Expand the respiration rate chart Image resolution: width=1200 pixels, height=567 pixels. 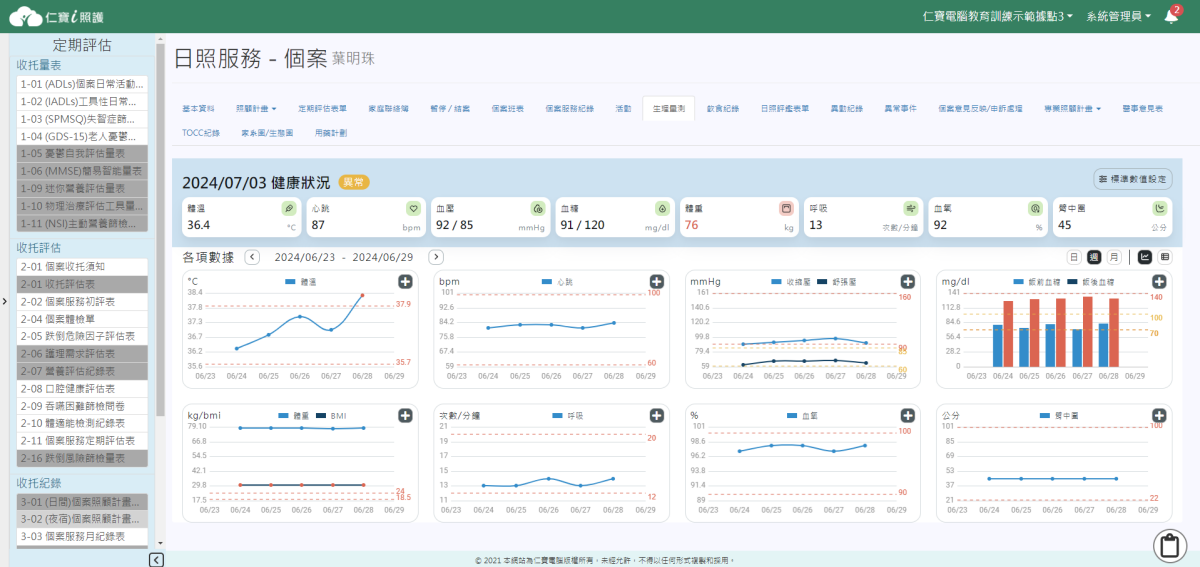point(656,415)
